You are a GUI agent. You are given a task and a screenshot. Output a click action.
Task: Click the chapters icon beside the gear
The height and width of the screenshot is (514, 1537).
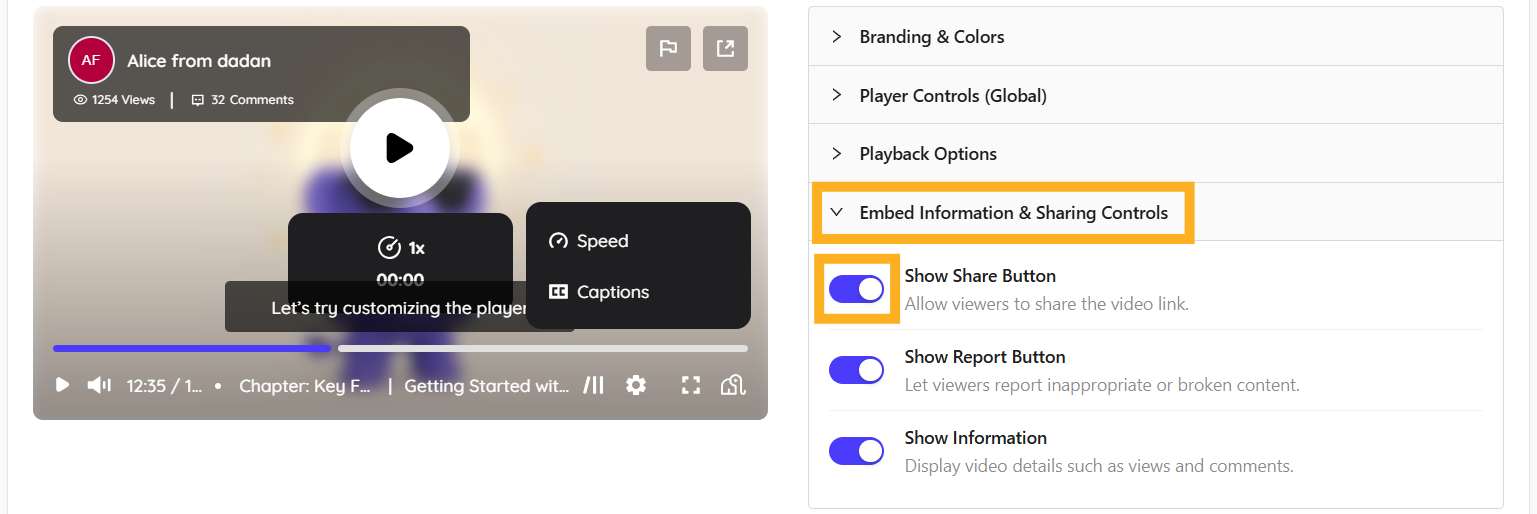pos(595,385)
